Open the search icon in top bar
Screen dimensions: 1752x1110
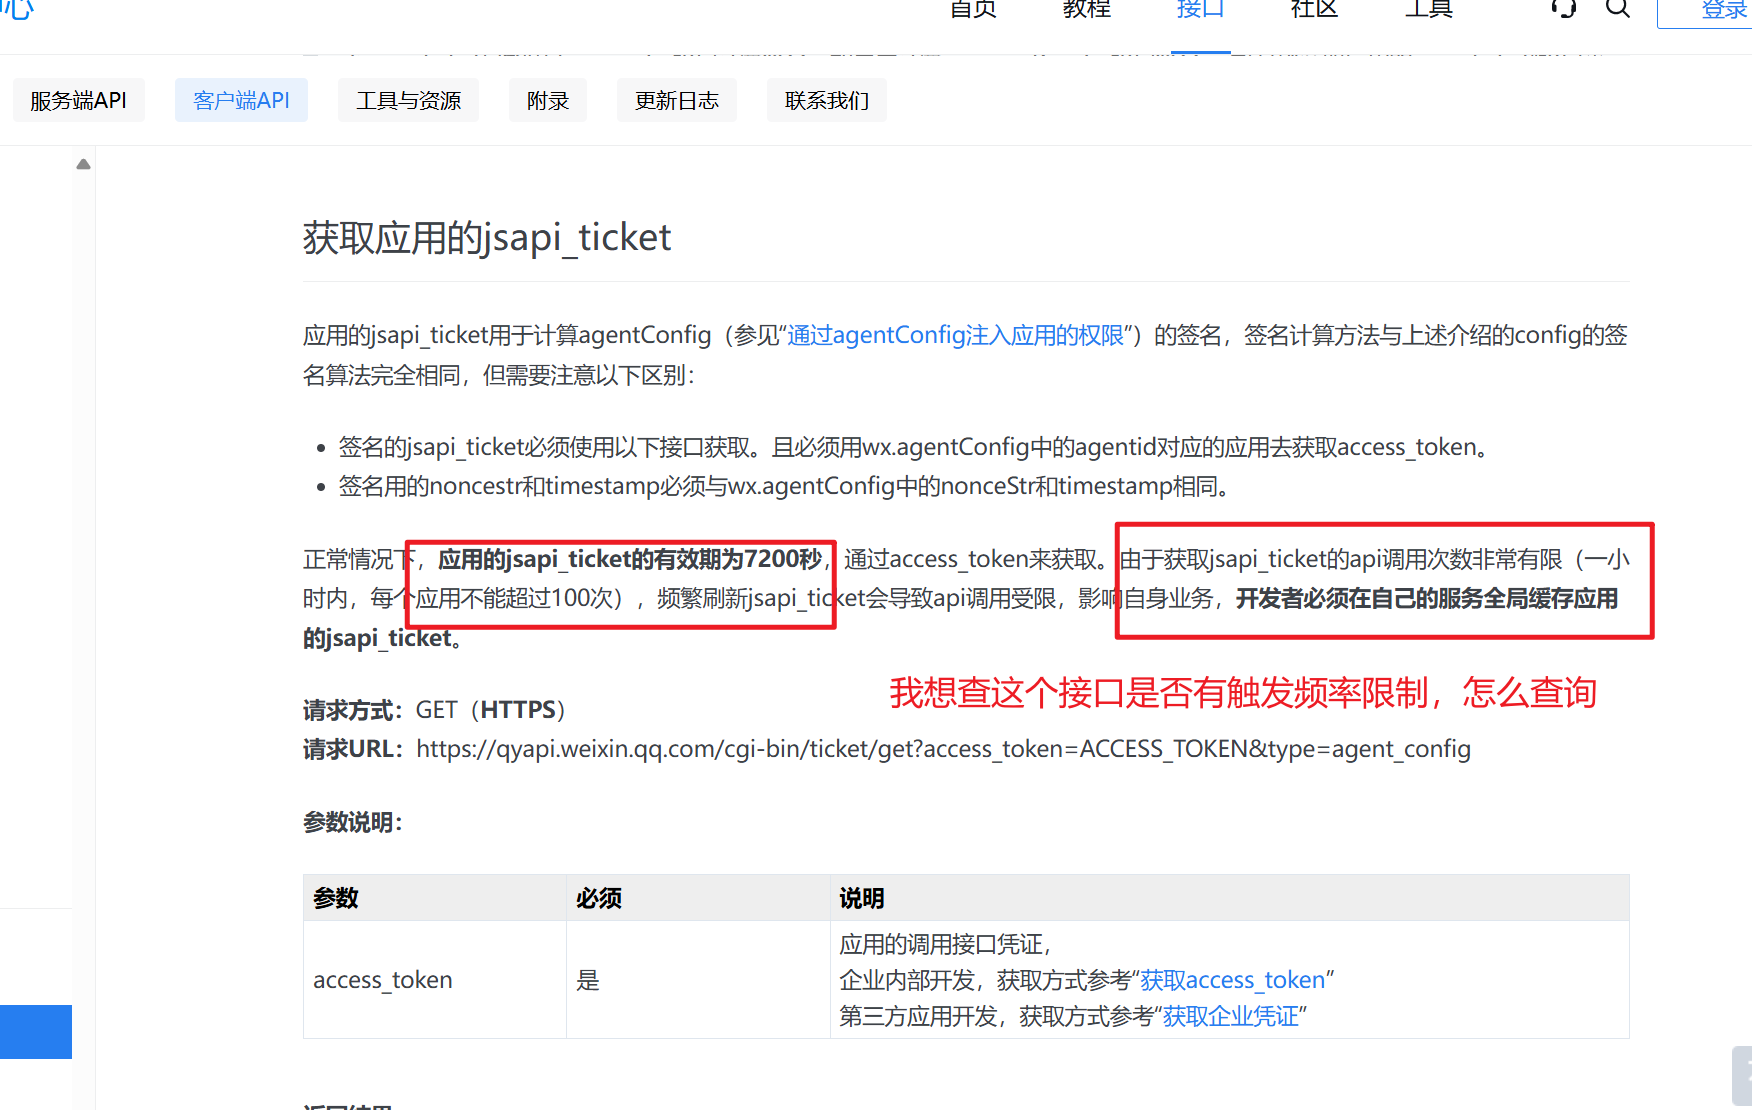[1616, 9]
